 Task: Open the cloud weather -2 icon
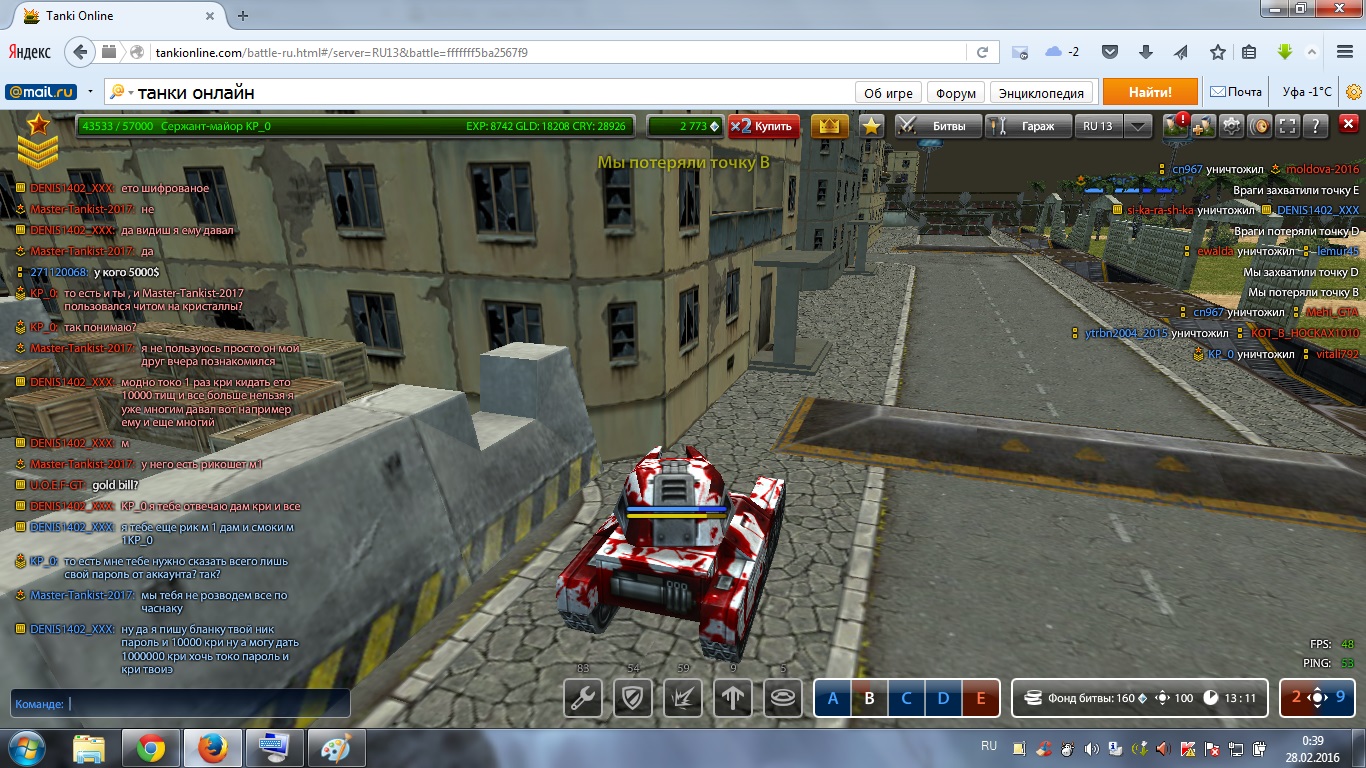click(1062, 52)
